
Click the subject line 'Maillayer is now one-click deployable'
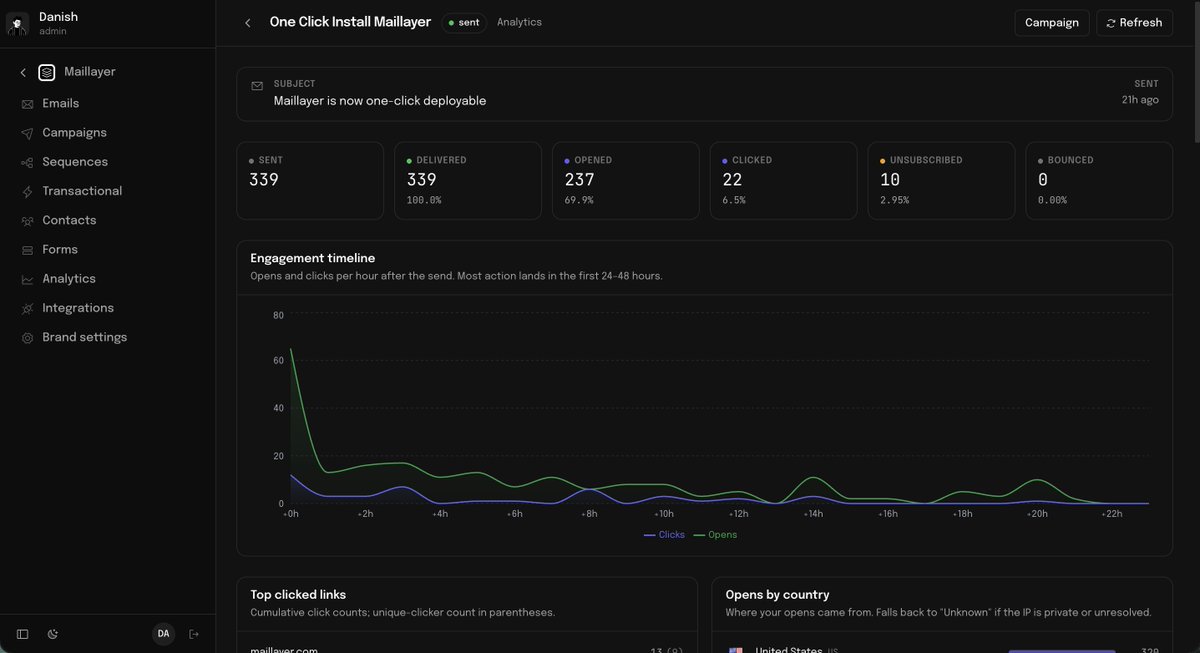pos(380,101)
